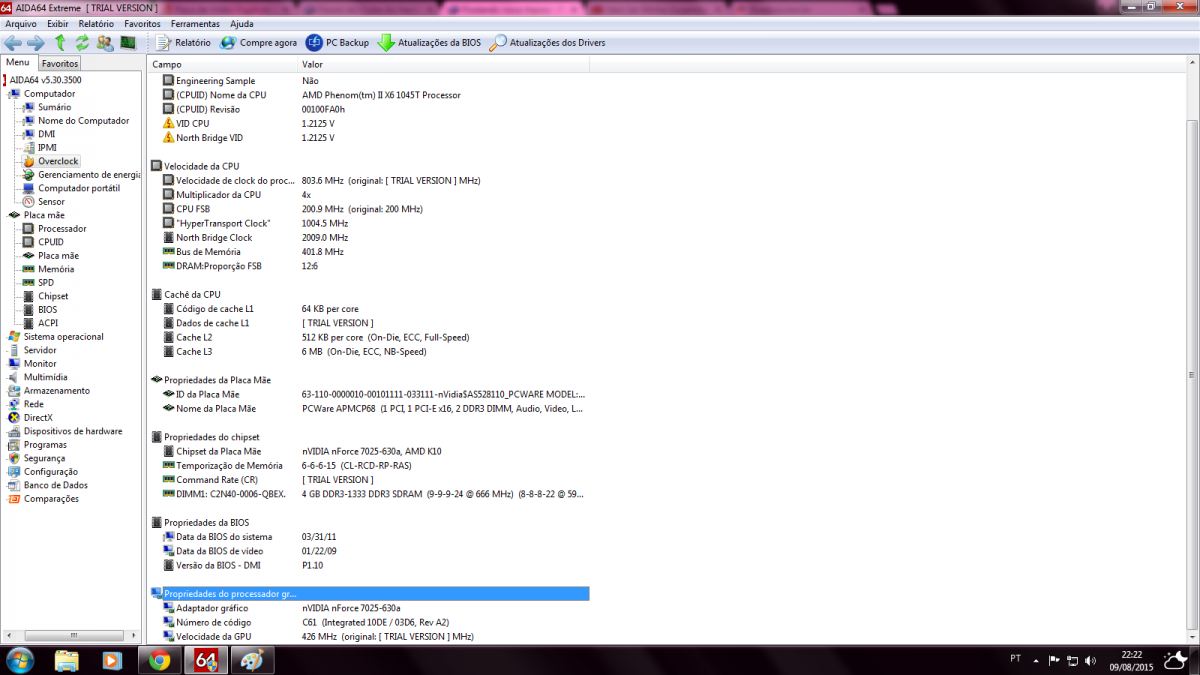Click the VID CPU warning row
This screenshot has height=675, width=1200.
coord(369,123)
